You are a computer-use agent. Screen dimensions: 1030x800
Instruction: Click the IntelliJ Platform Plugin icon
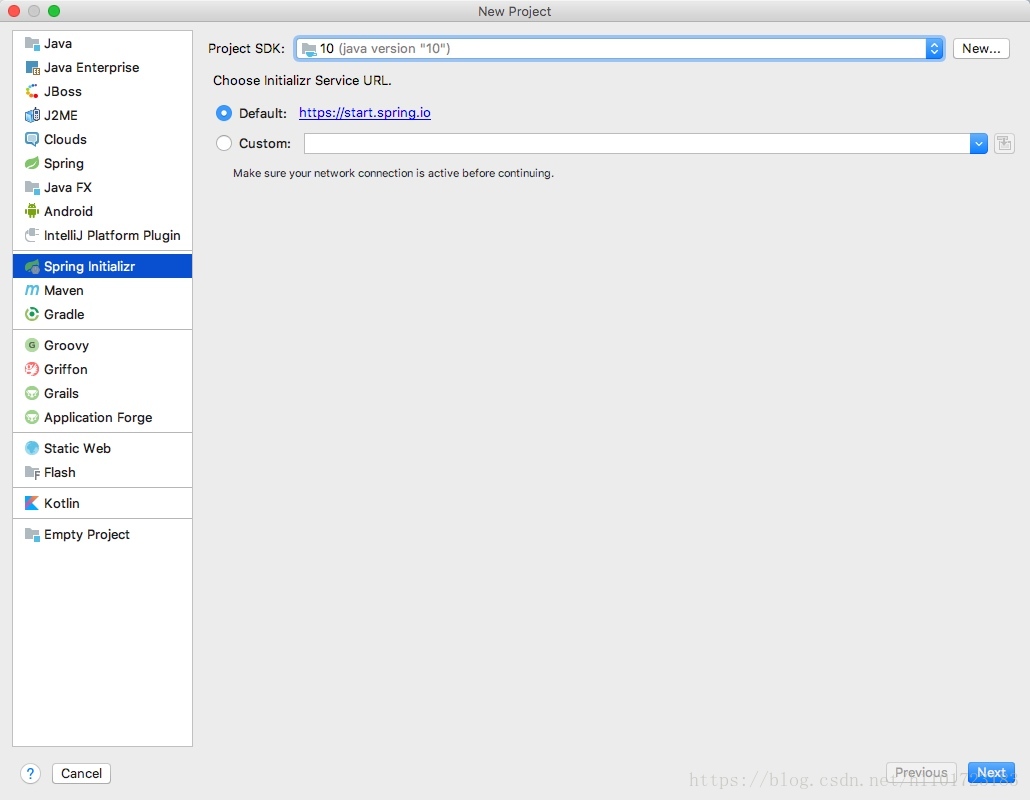tap(32, 235)
